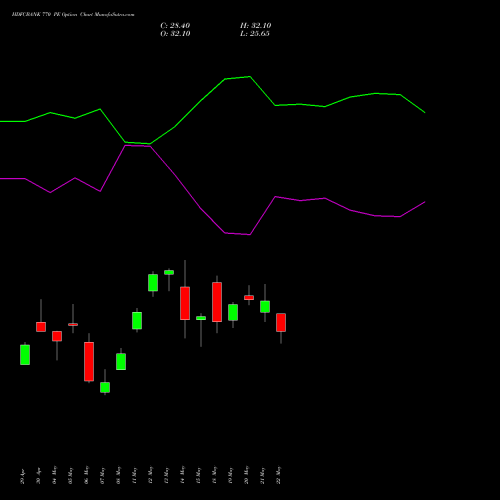Click the 05 May date label
Image resolution: width=500 pixels, height=500 pixels.
click(70, 475)
